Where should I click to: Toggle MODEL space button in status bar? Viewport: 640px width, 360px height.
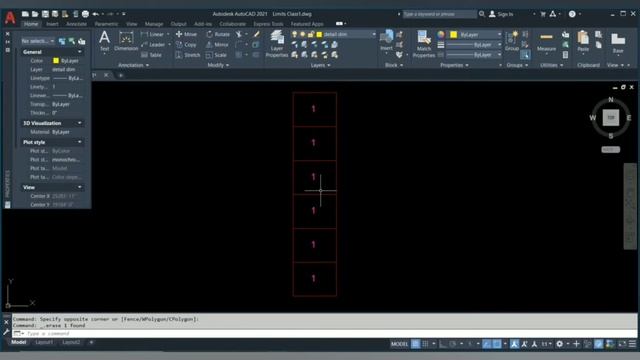coord(399,344)
